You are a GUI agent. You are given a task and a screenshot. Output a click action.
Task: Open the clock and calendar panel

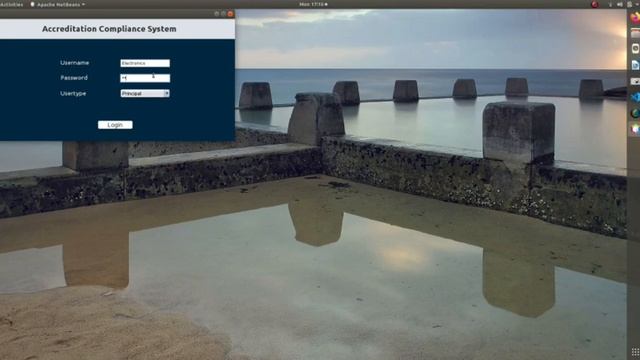313,4
